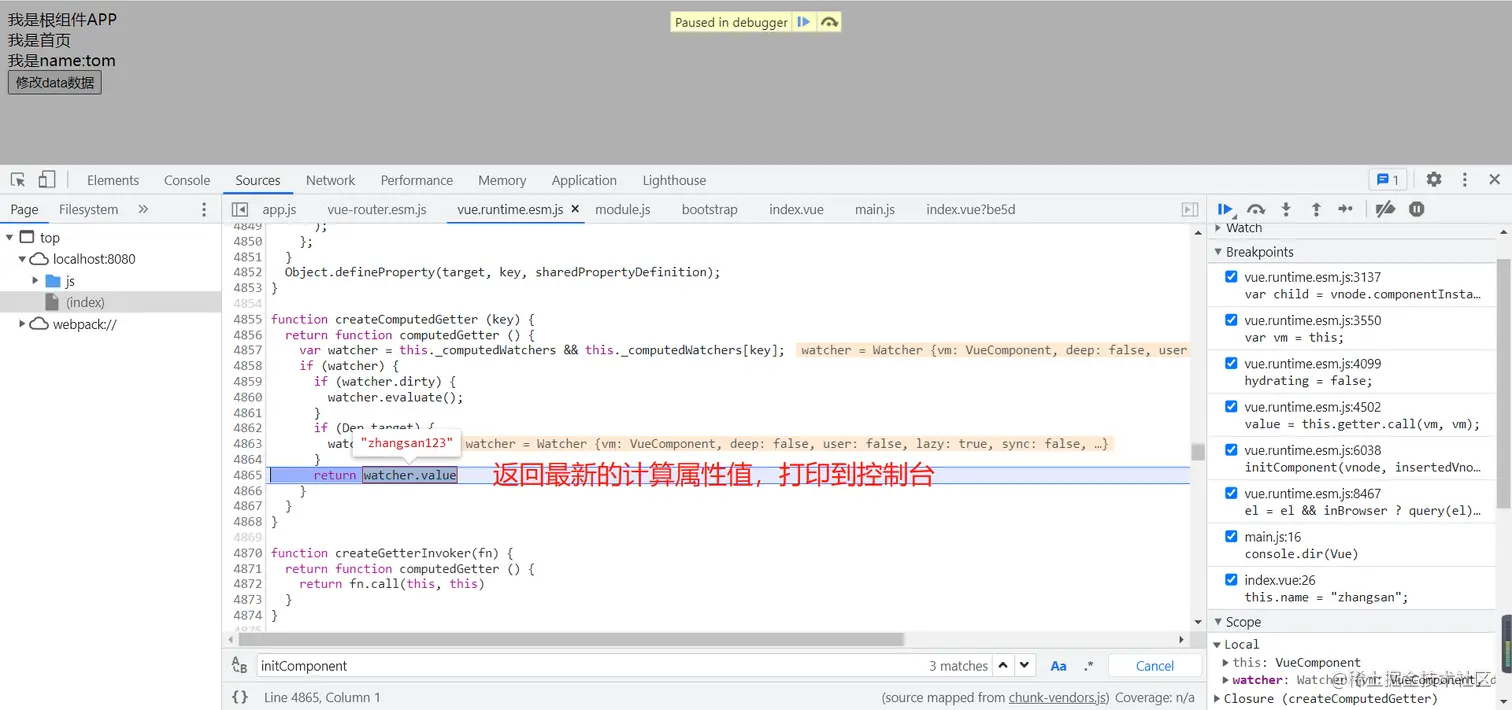Open the DevTools three-dot customize menu
This screenshot has height=710, width=1512.
click(1465, 180)
